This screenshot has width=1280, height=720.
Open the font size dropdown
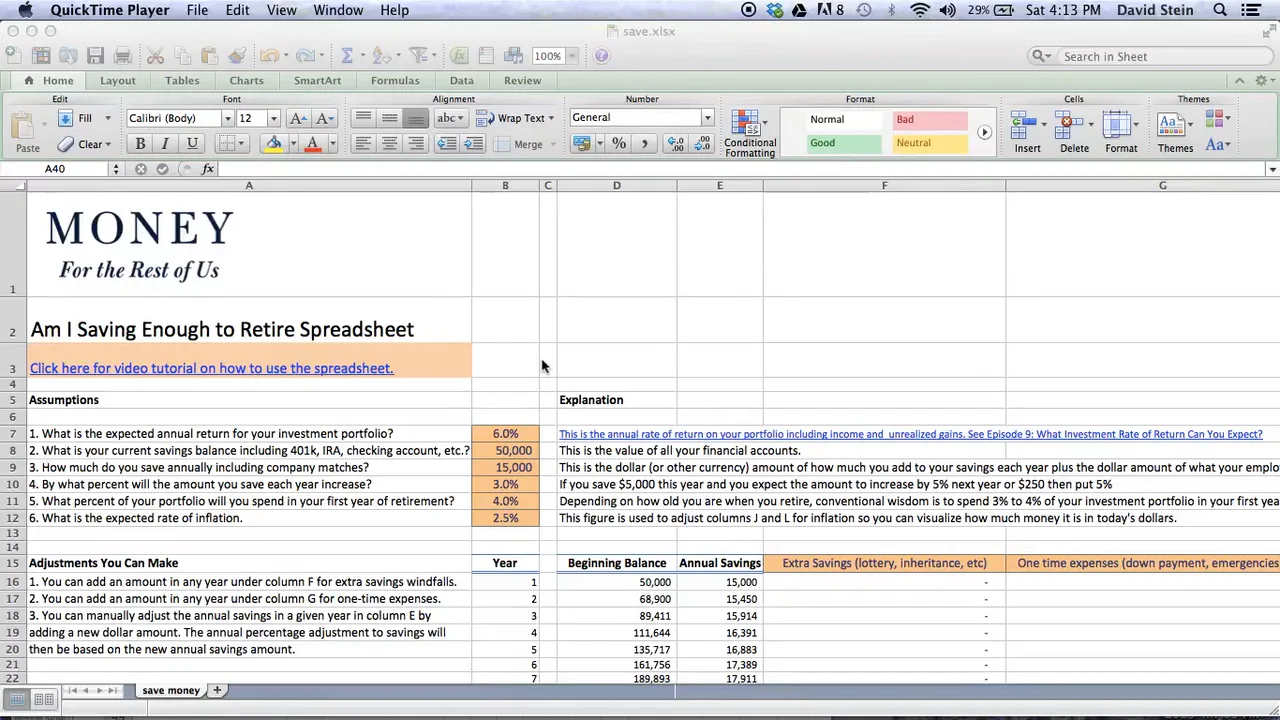[273, 118]
